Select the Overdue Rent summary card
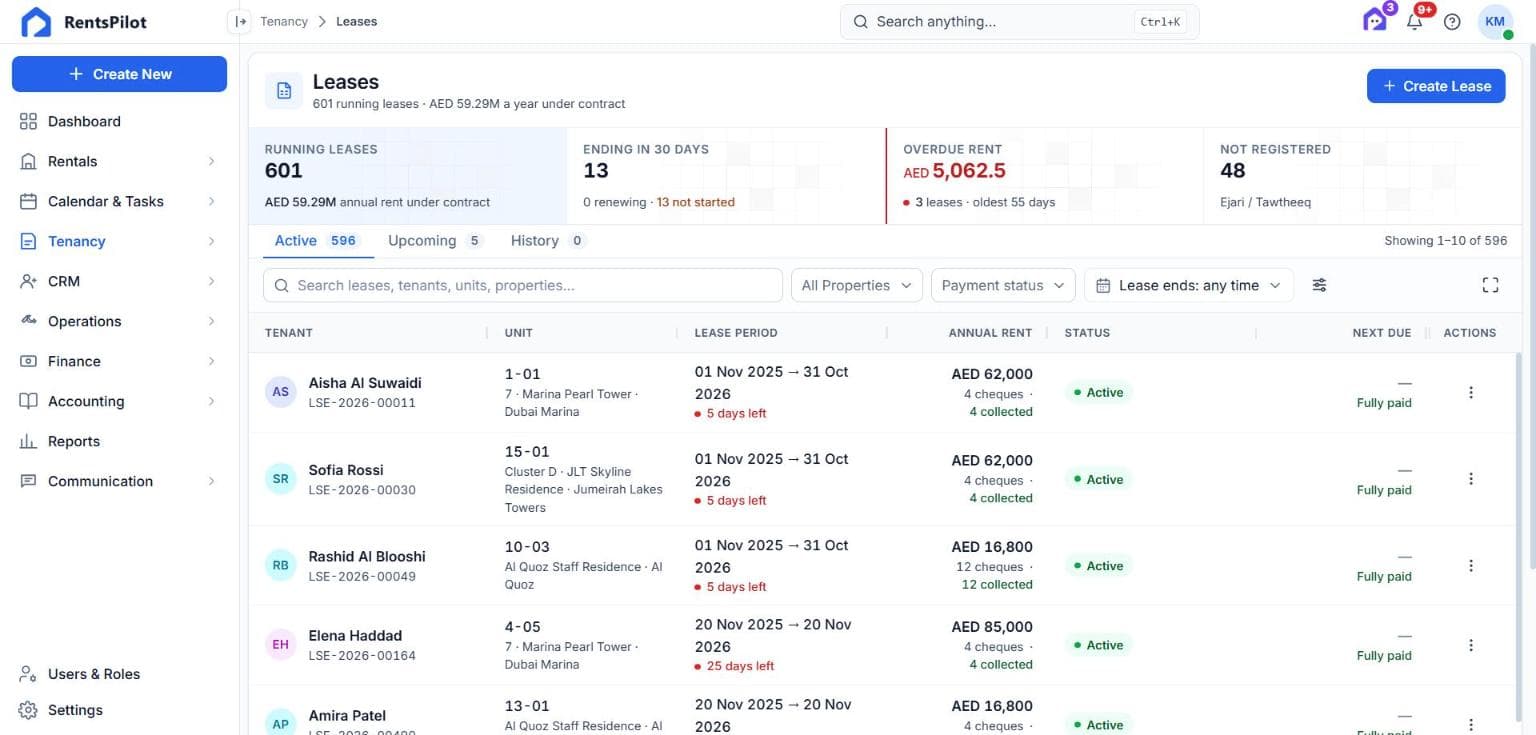This screenshot has width=1536, height=735. (1044, 176)
